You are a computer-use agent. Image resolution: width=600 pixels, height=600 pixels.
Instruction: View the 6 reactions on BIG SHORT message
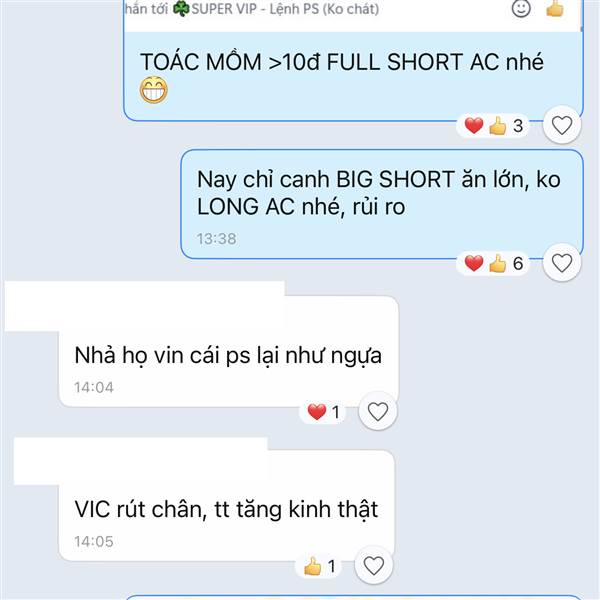[x=493, y=263]
